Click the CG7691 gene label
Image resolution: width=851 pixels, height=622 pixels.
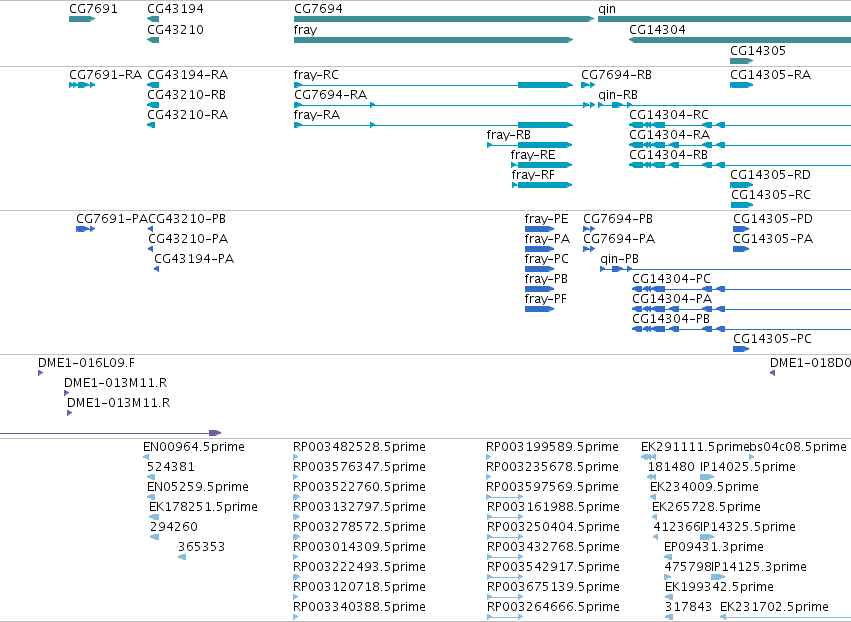(93, 9)
